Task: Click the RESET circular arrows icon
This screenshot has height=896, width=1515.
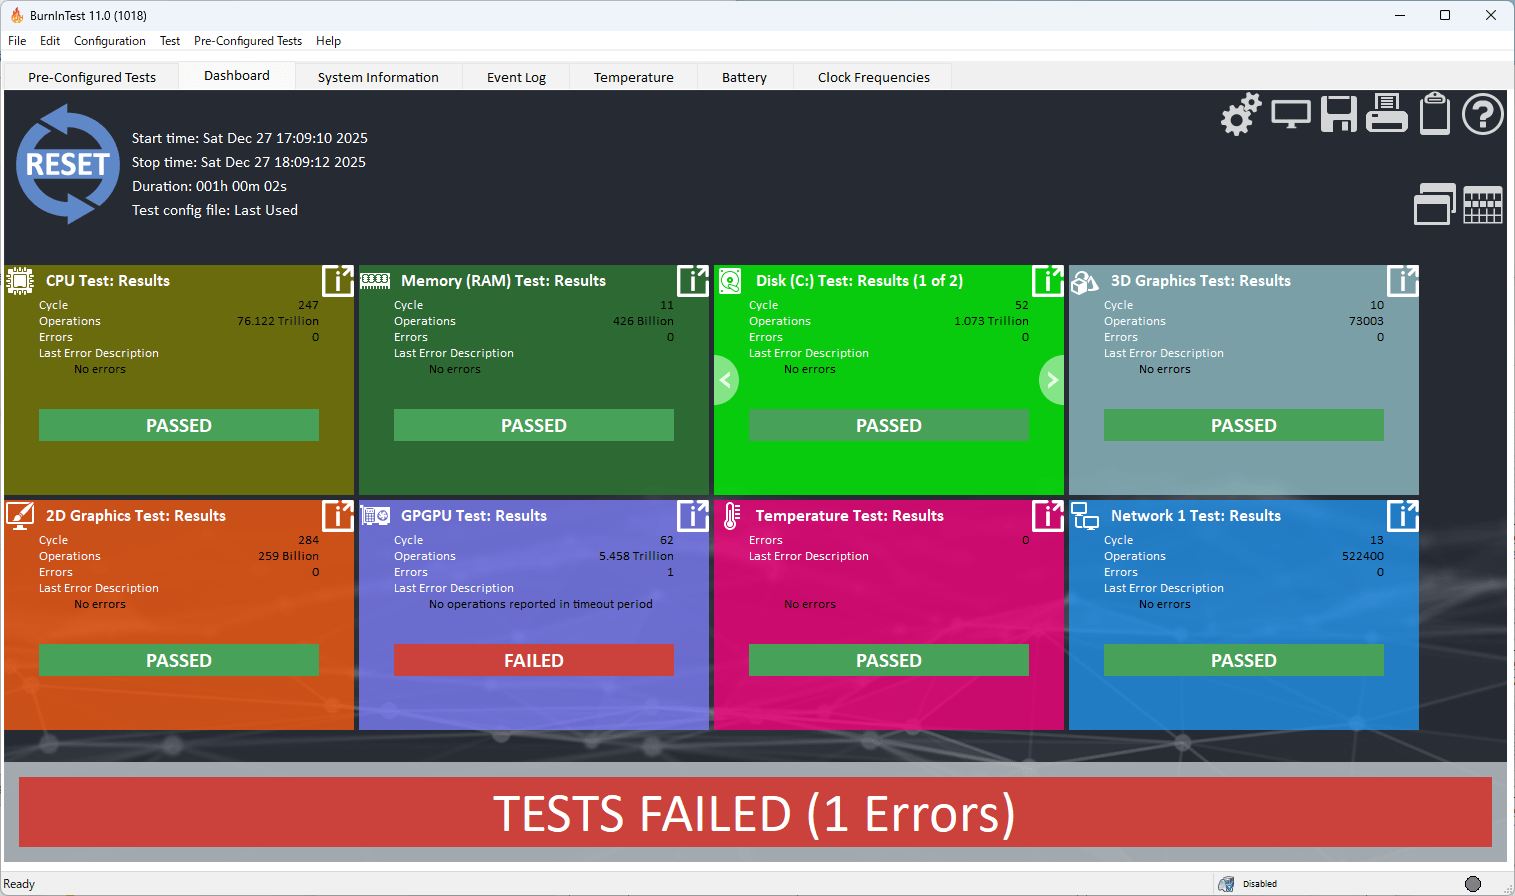Action: coord(68,164)
